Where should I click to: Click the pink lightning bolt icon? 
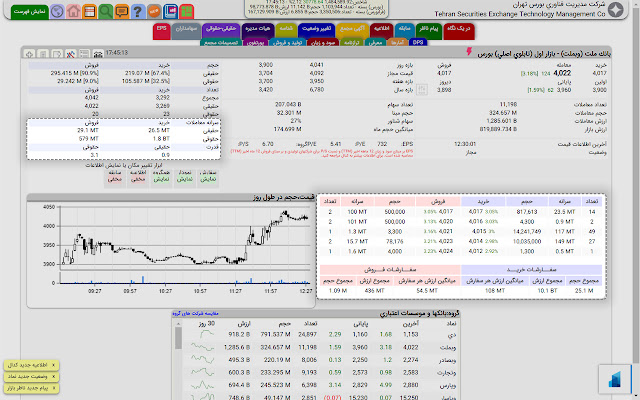469,52
